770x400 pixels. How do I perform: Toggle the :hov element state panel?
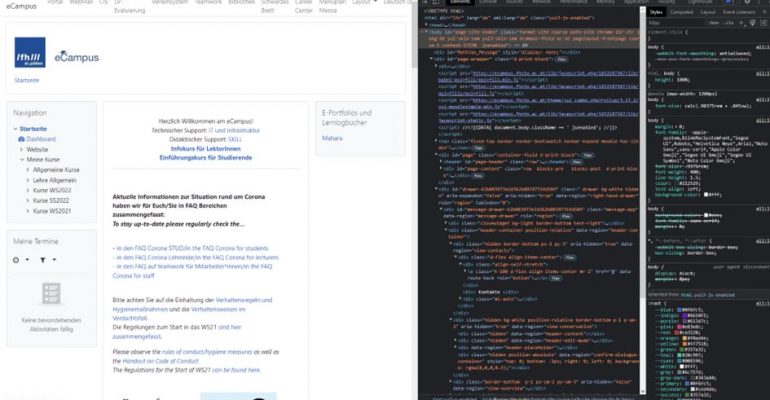click(x=715, y=23)
